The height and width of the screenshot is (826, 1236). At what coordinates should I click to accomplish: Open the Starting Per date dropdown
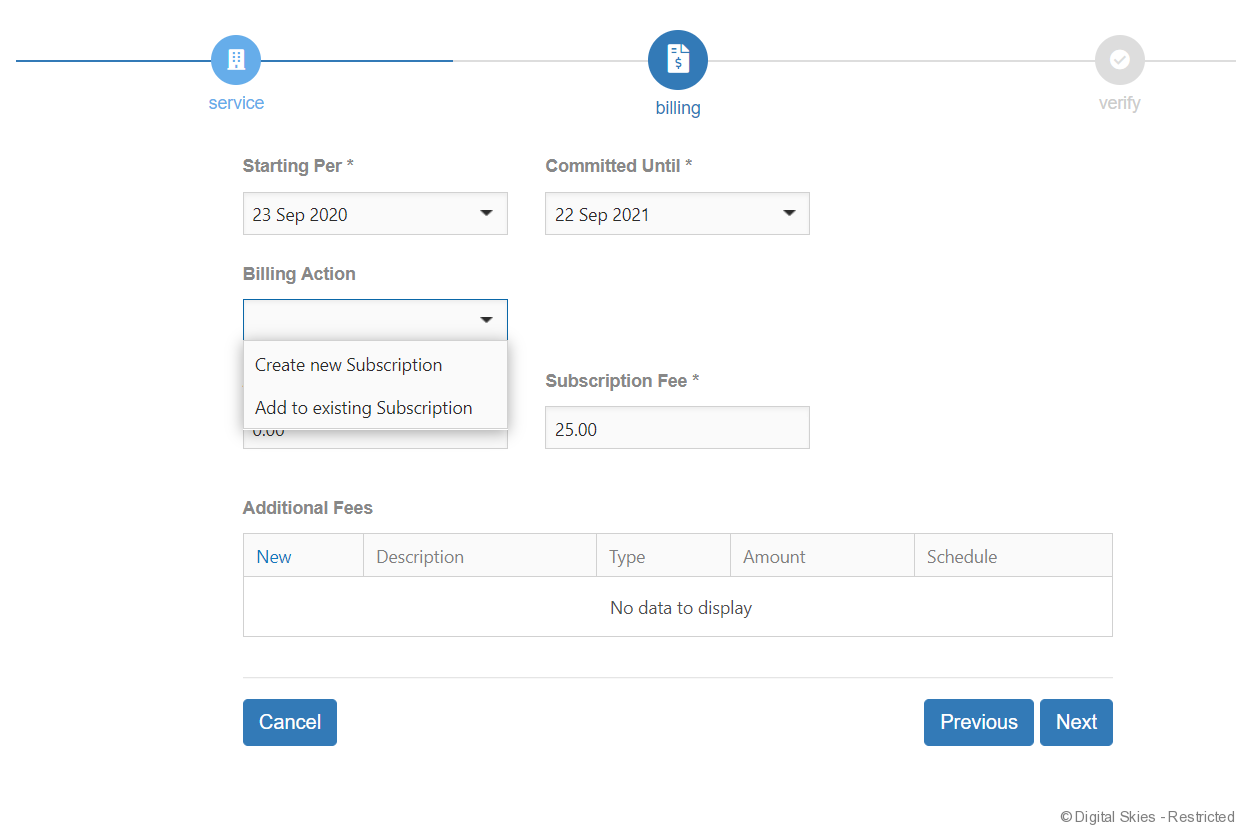click(x=375, y=214)
